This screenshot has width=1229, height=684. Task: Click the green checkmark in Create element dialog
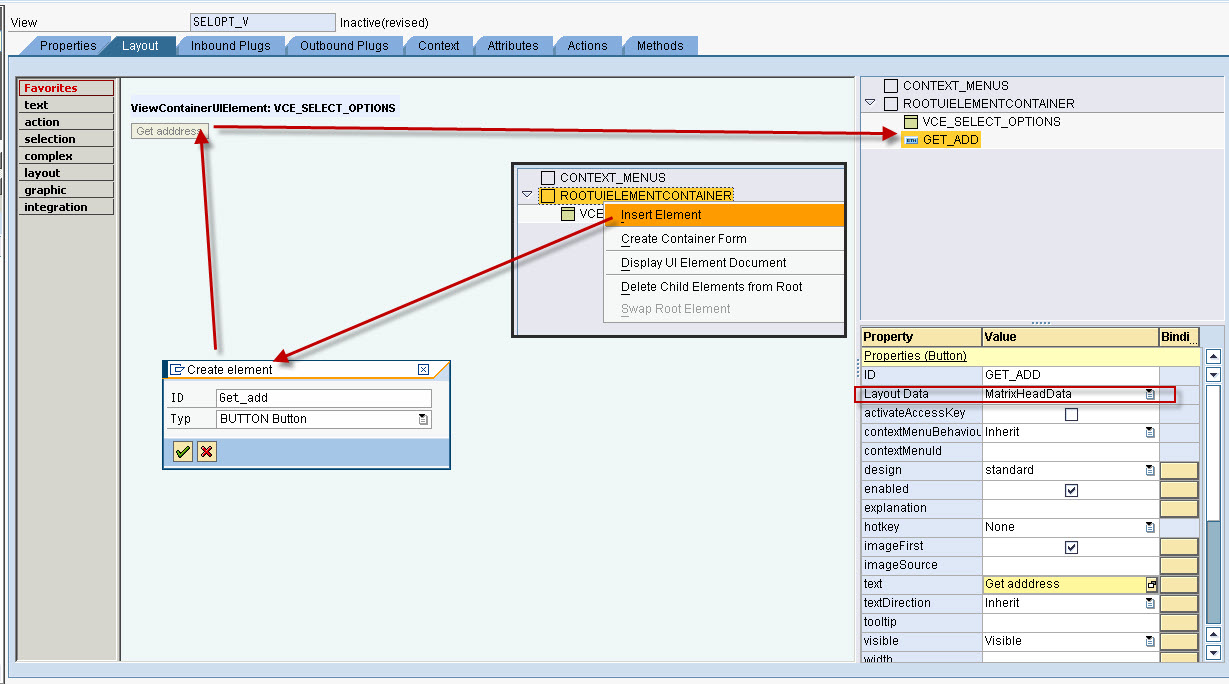pyautogui.click(x=182, y=452)
